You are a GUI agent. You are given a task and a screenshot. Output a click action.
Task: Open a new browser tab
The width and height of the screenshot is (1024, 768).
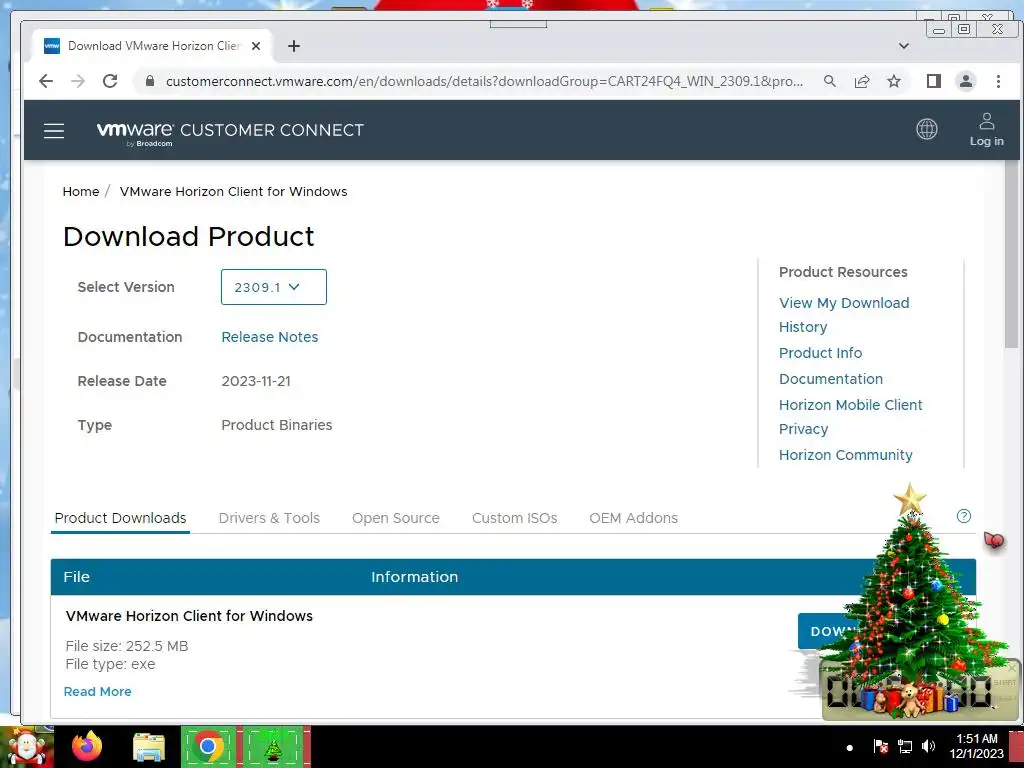click(294, 46)
